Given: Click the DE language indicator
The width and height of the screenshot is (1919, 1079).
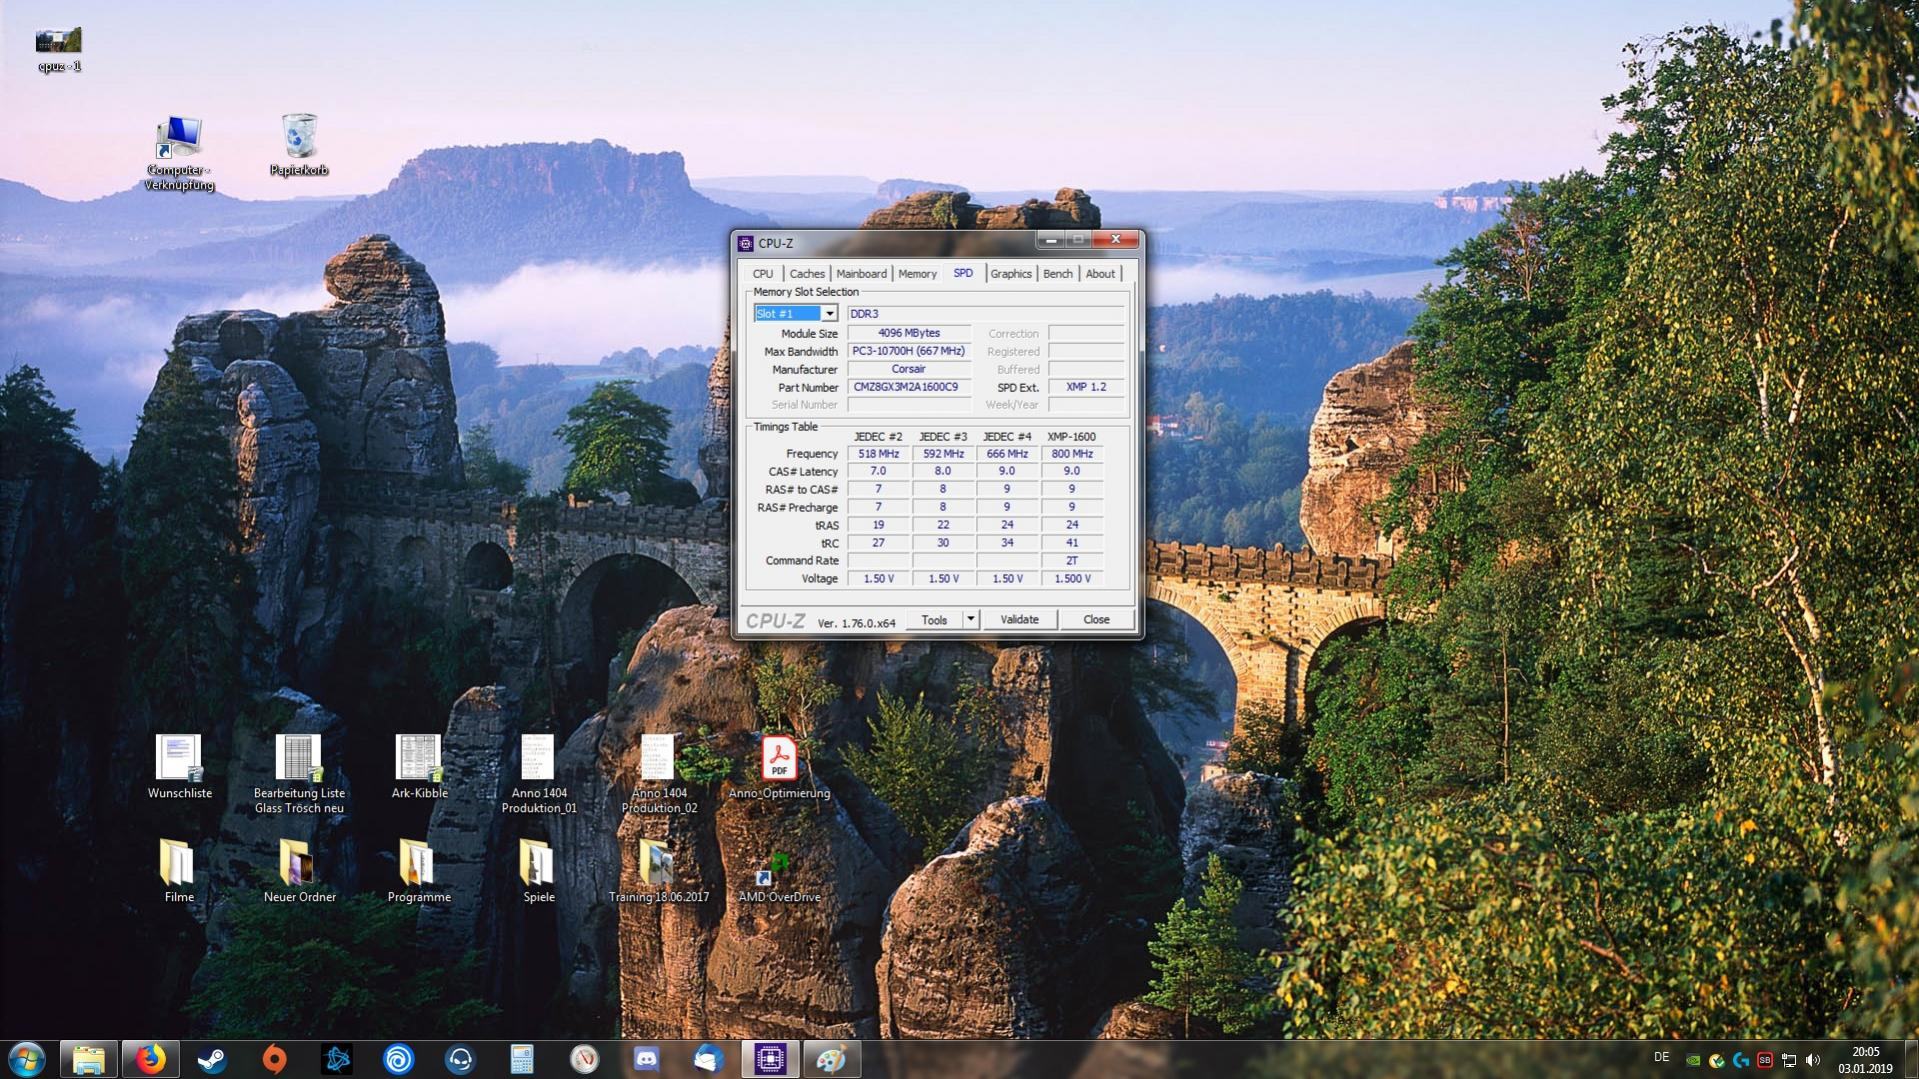Looking at the screenshot, I should pyautogui.click(x=1661, y=1057).
